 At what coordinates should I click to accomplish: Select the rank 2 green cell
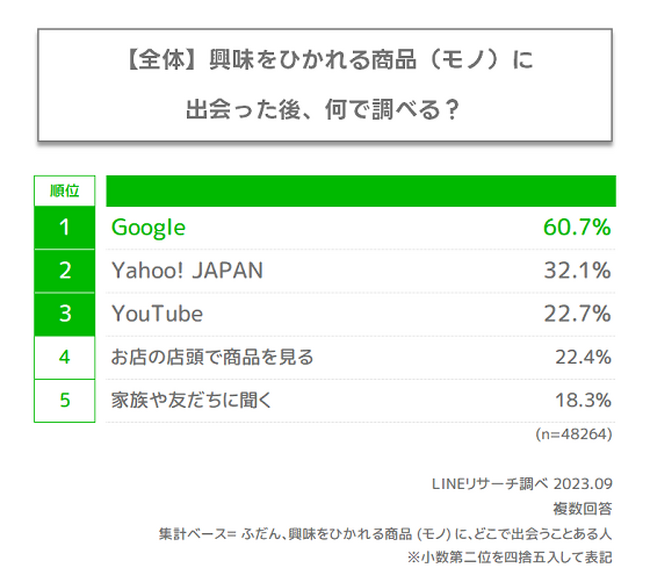64,271
